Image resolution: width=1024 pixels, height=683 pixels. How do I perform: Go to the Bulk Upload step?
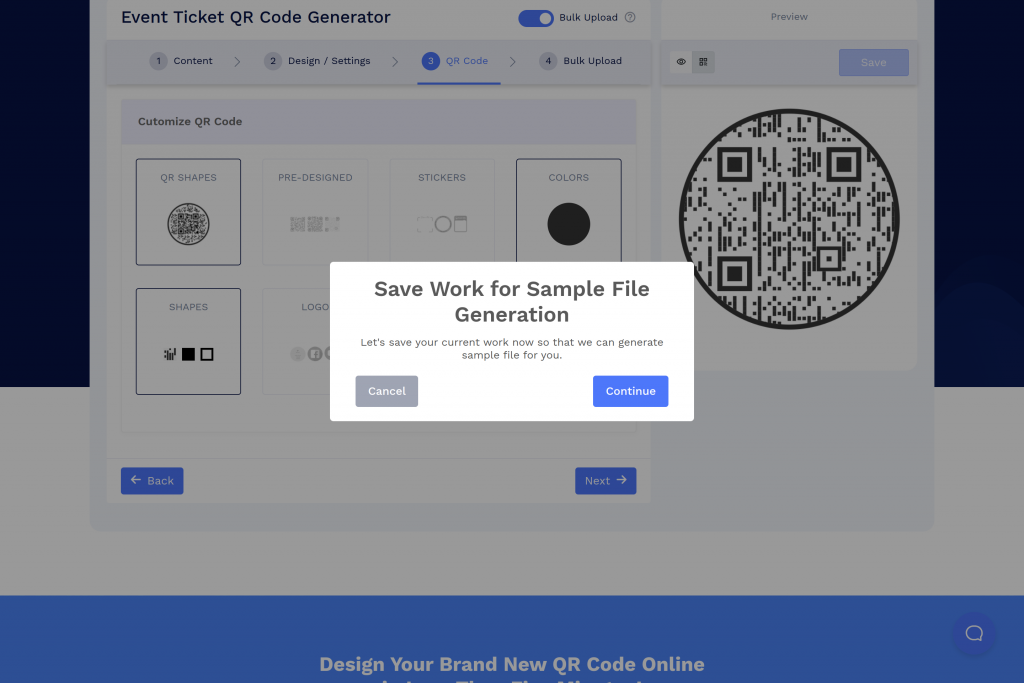pyautogui.click(x=580, y=61)
